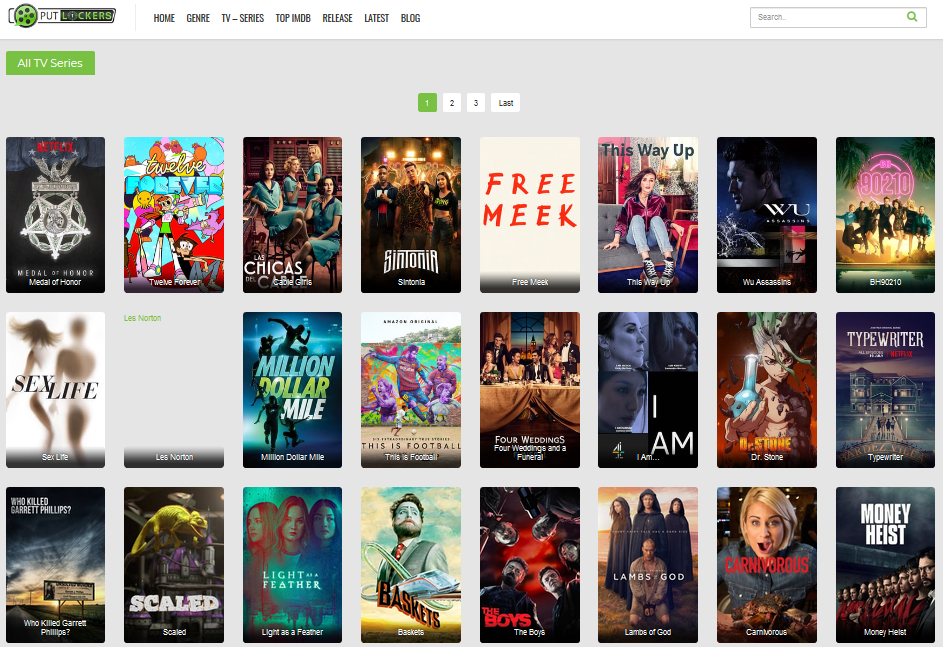
Task: Open The Boys poster
Action: pyautogui.click(x=530, y=565)
